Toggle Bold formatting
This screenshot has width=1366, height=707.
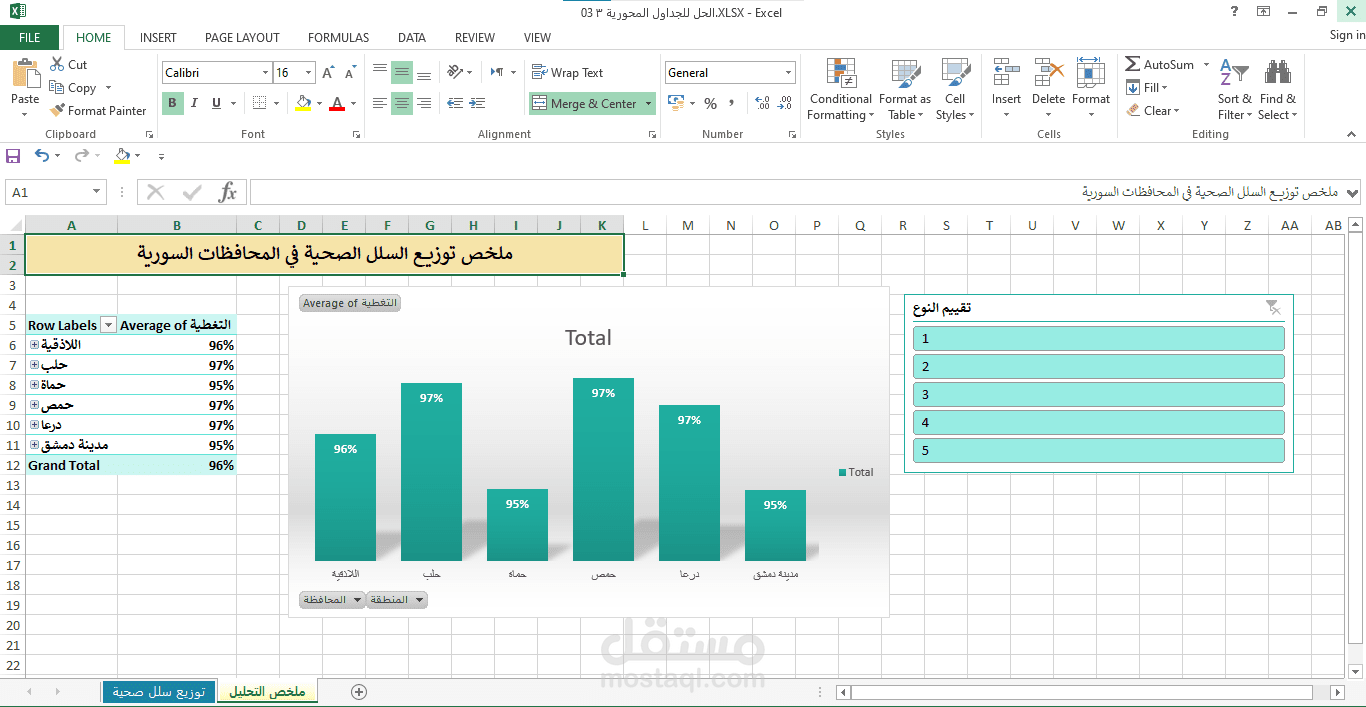[170, 103]
